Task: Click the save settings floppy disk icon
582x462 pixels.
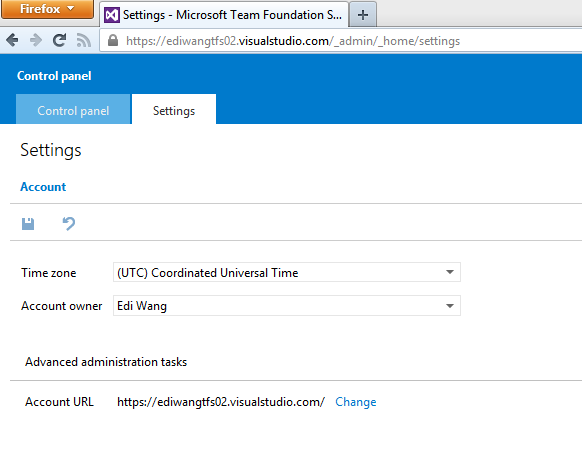Action: click(28, 224)
